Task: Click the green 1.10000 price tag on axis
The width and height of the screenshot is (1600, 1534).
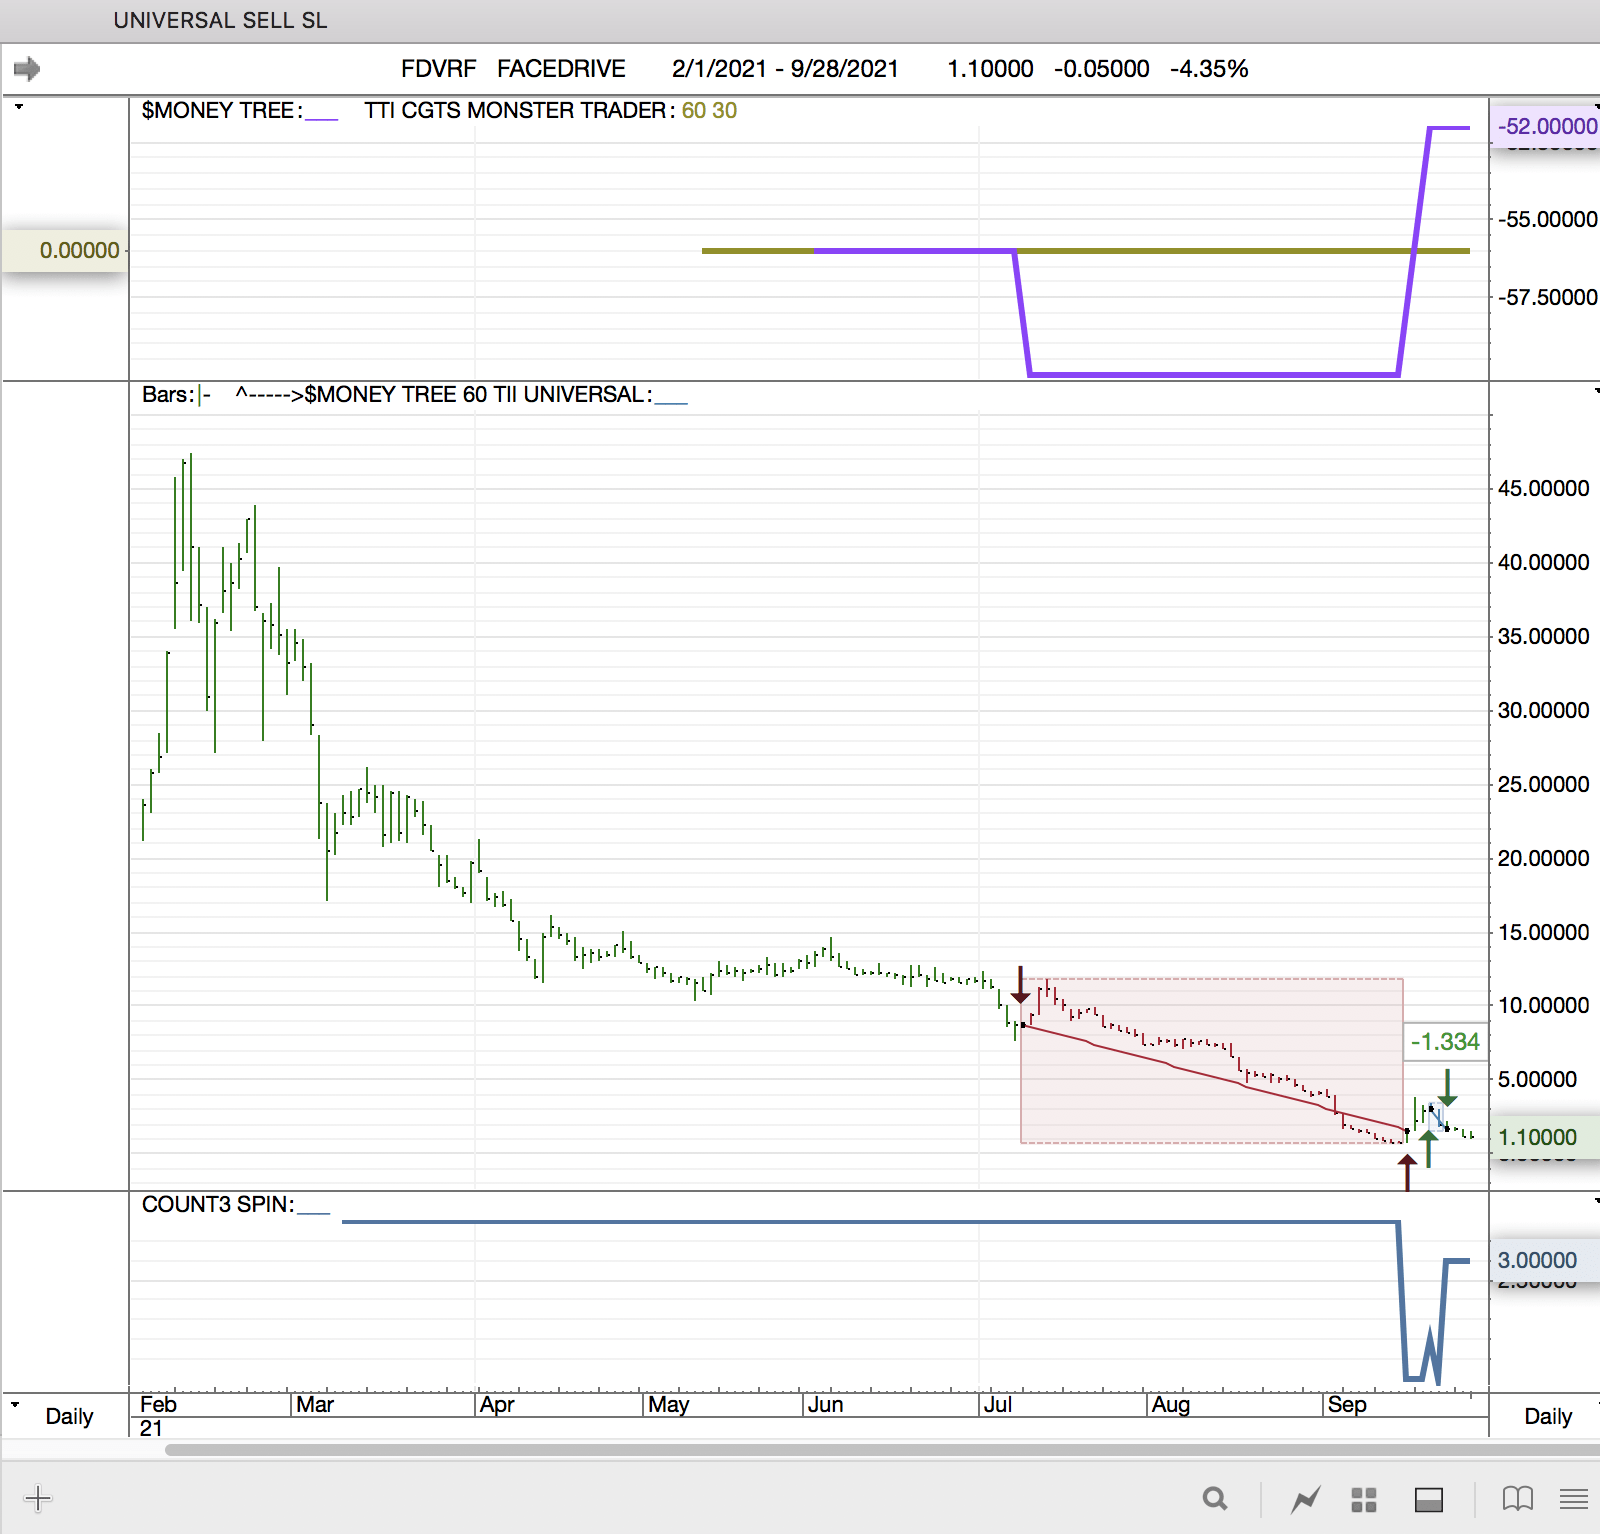Action: pos(1545,1137)
